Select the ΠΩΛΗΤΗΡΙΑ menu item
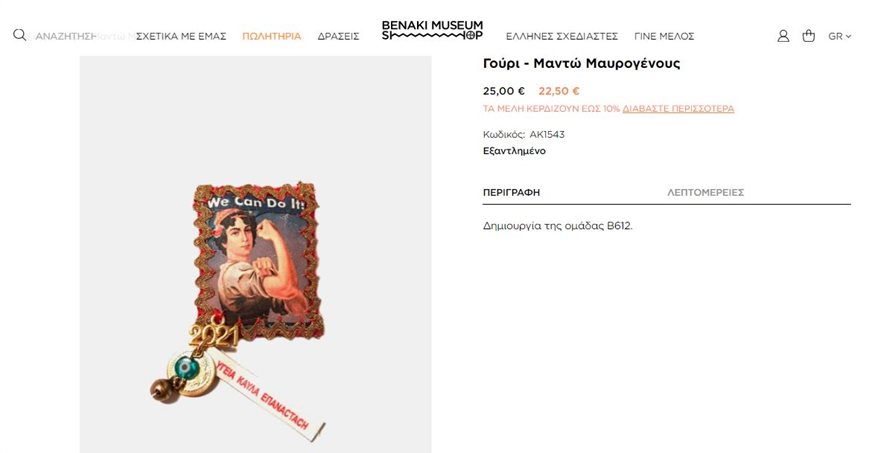This screenshot has width=880, height=453. click(x=272, y=36)
